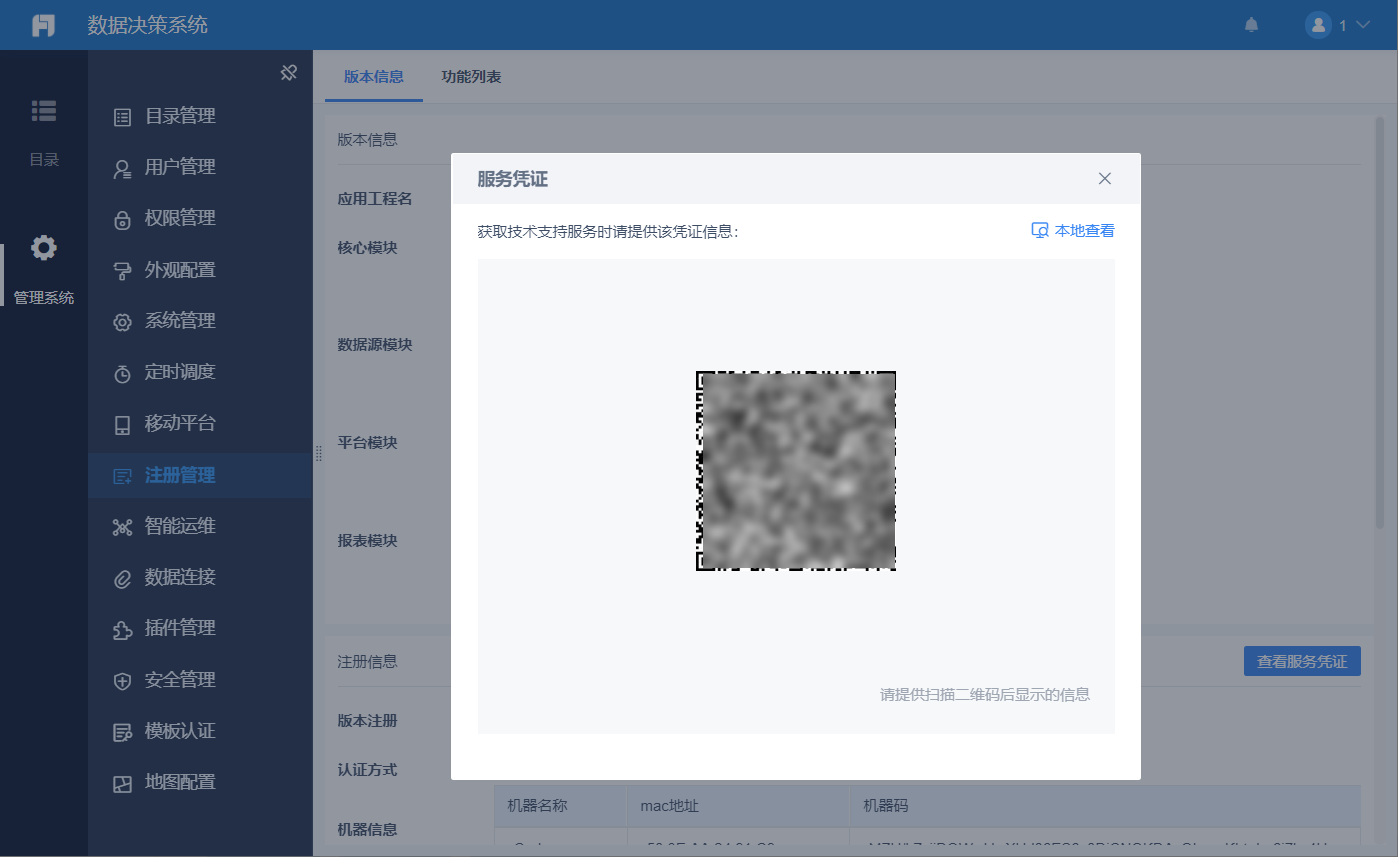Click the 定时调度 stopwatch icon
The height and width of the screenshot is (857, 1398).
pyautogui.click(x=122, y=373)
